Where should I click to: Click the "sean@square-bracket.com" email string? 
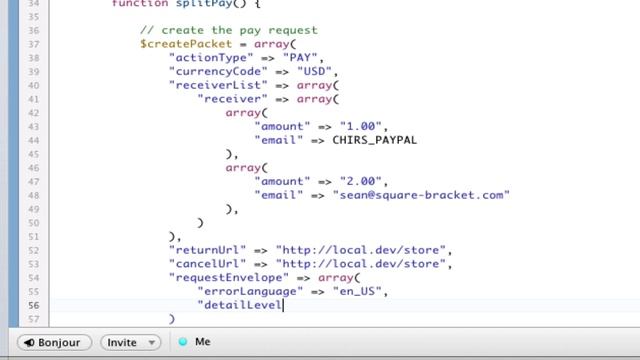pos(421,195)
